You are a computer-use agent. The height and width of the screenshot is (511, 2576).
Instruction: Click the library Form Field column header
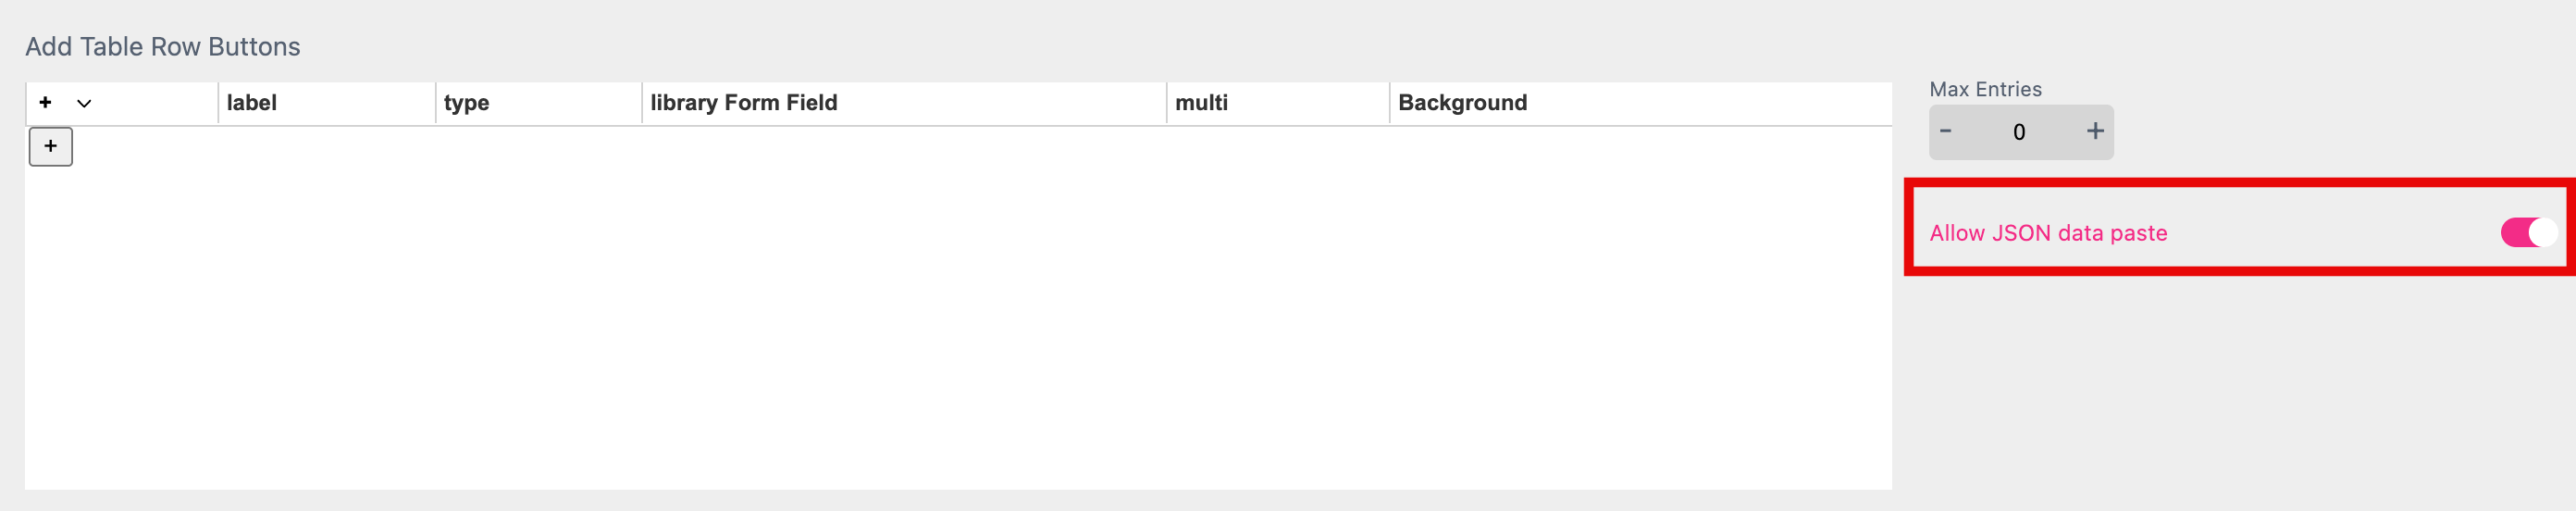click(x=743, y=103)
